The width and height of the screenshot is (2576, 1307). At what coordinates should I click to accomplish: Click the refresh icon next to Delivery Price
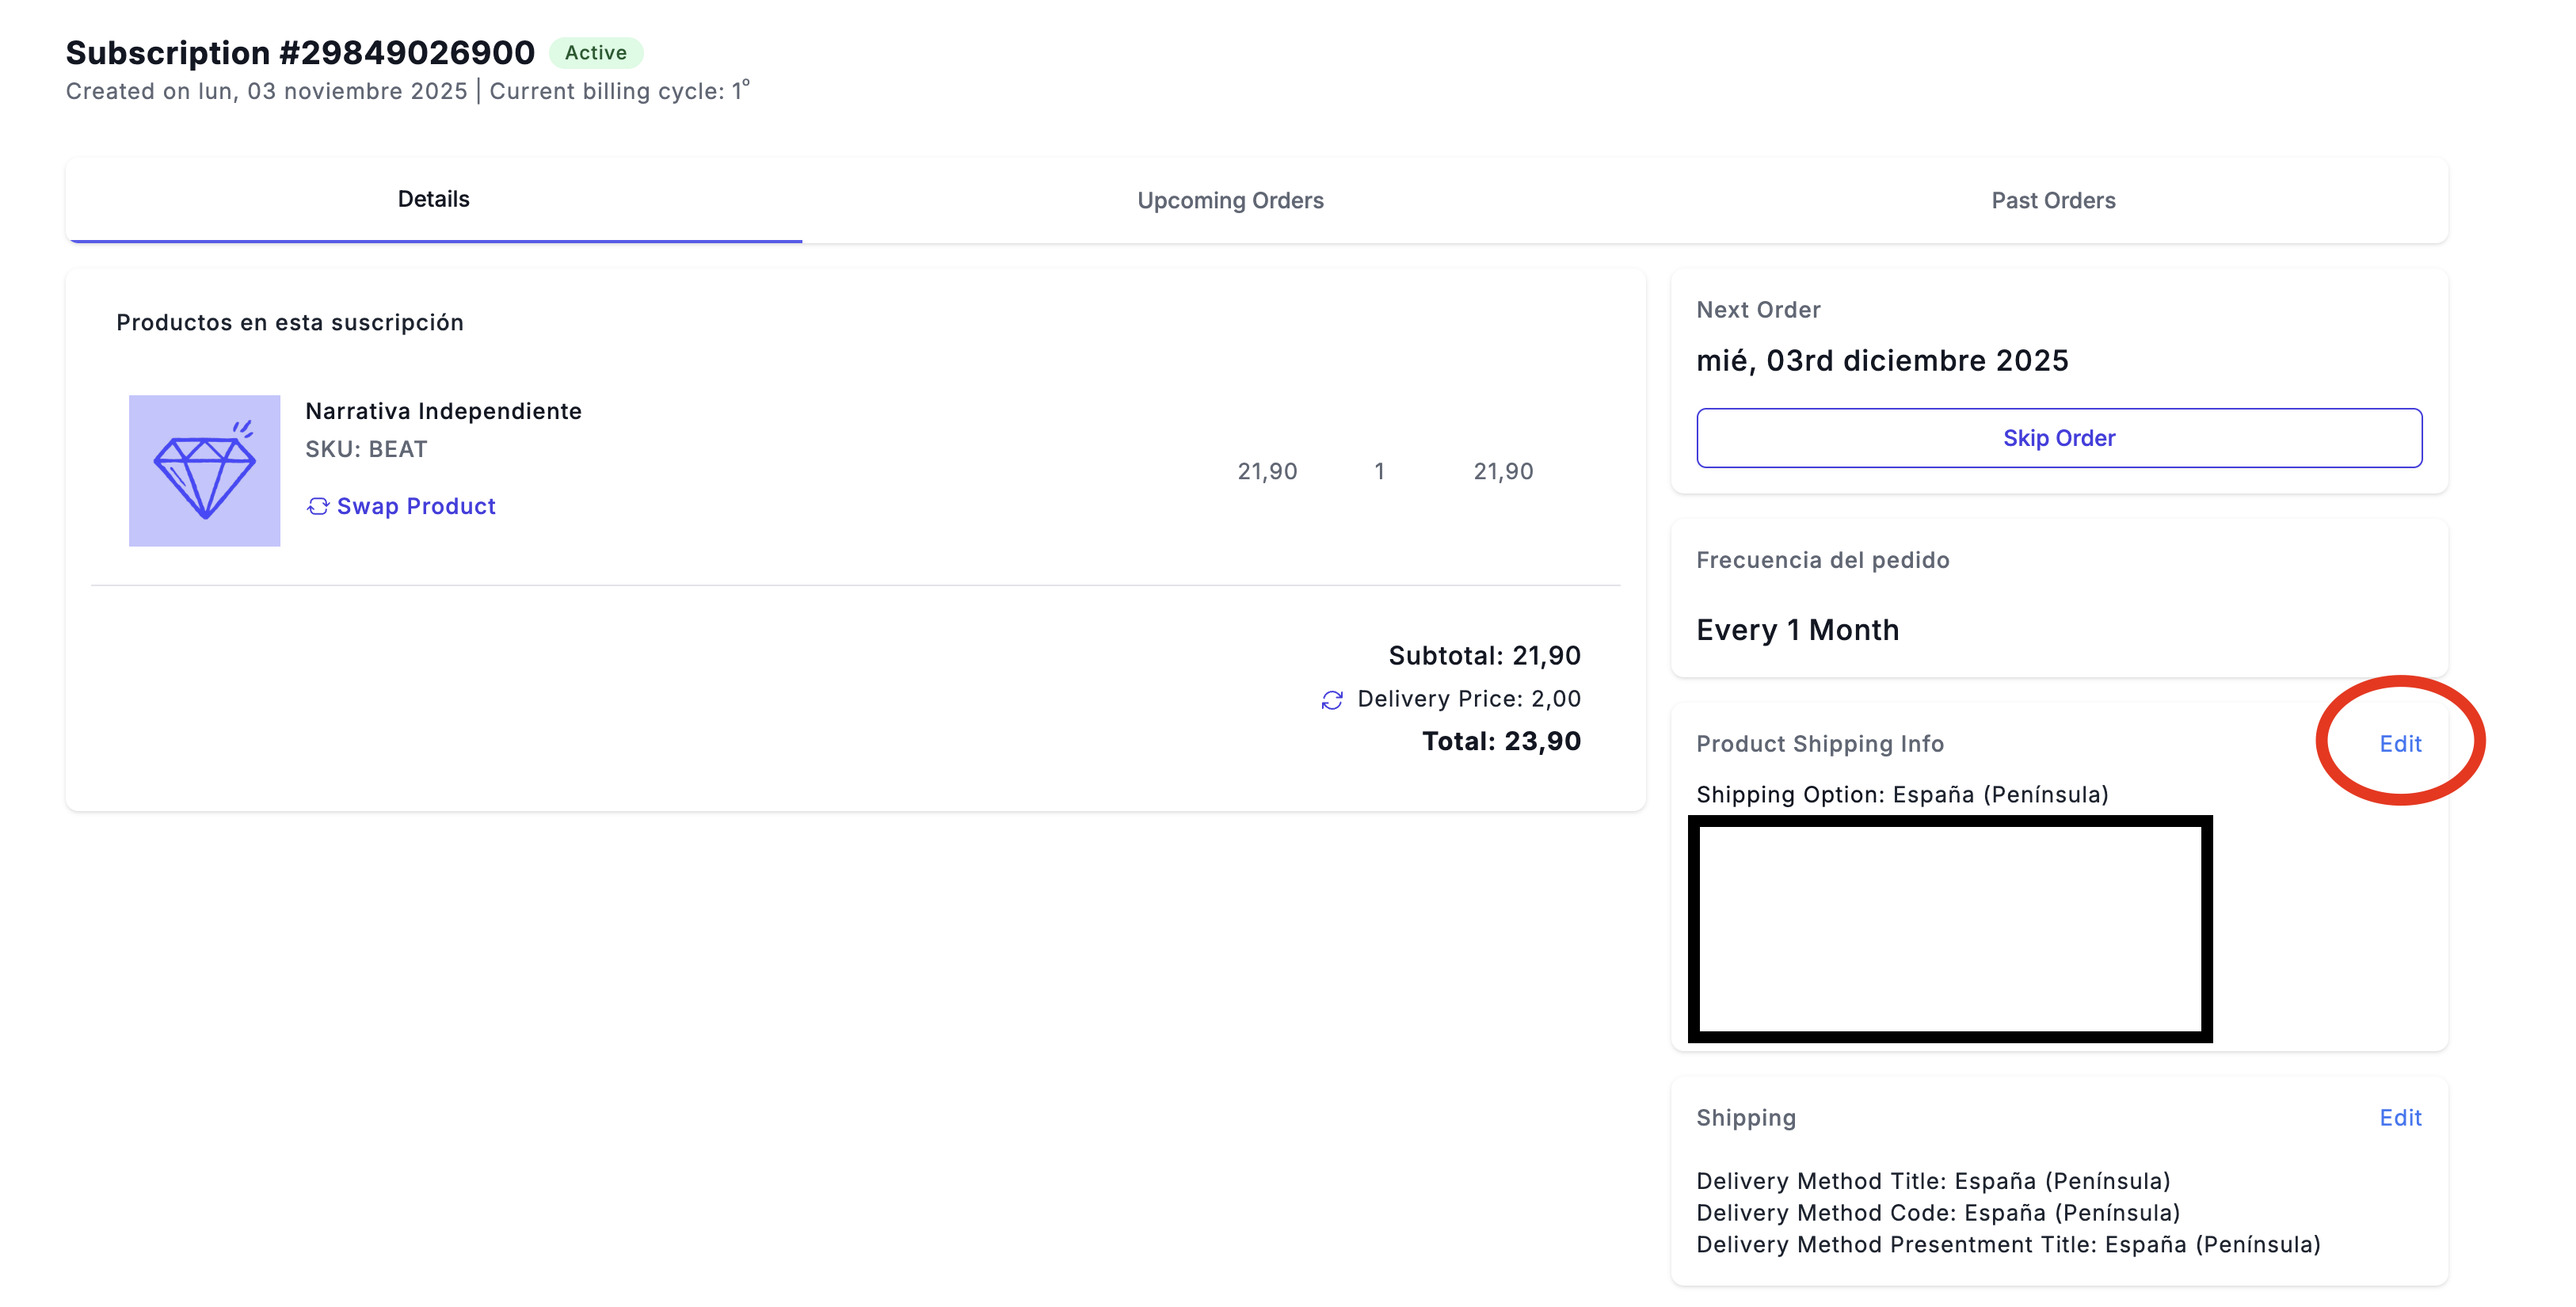point(1331,700)
